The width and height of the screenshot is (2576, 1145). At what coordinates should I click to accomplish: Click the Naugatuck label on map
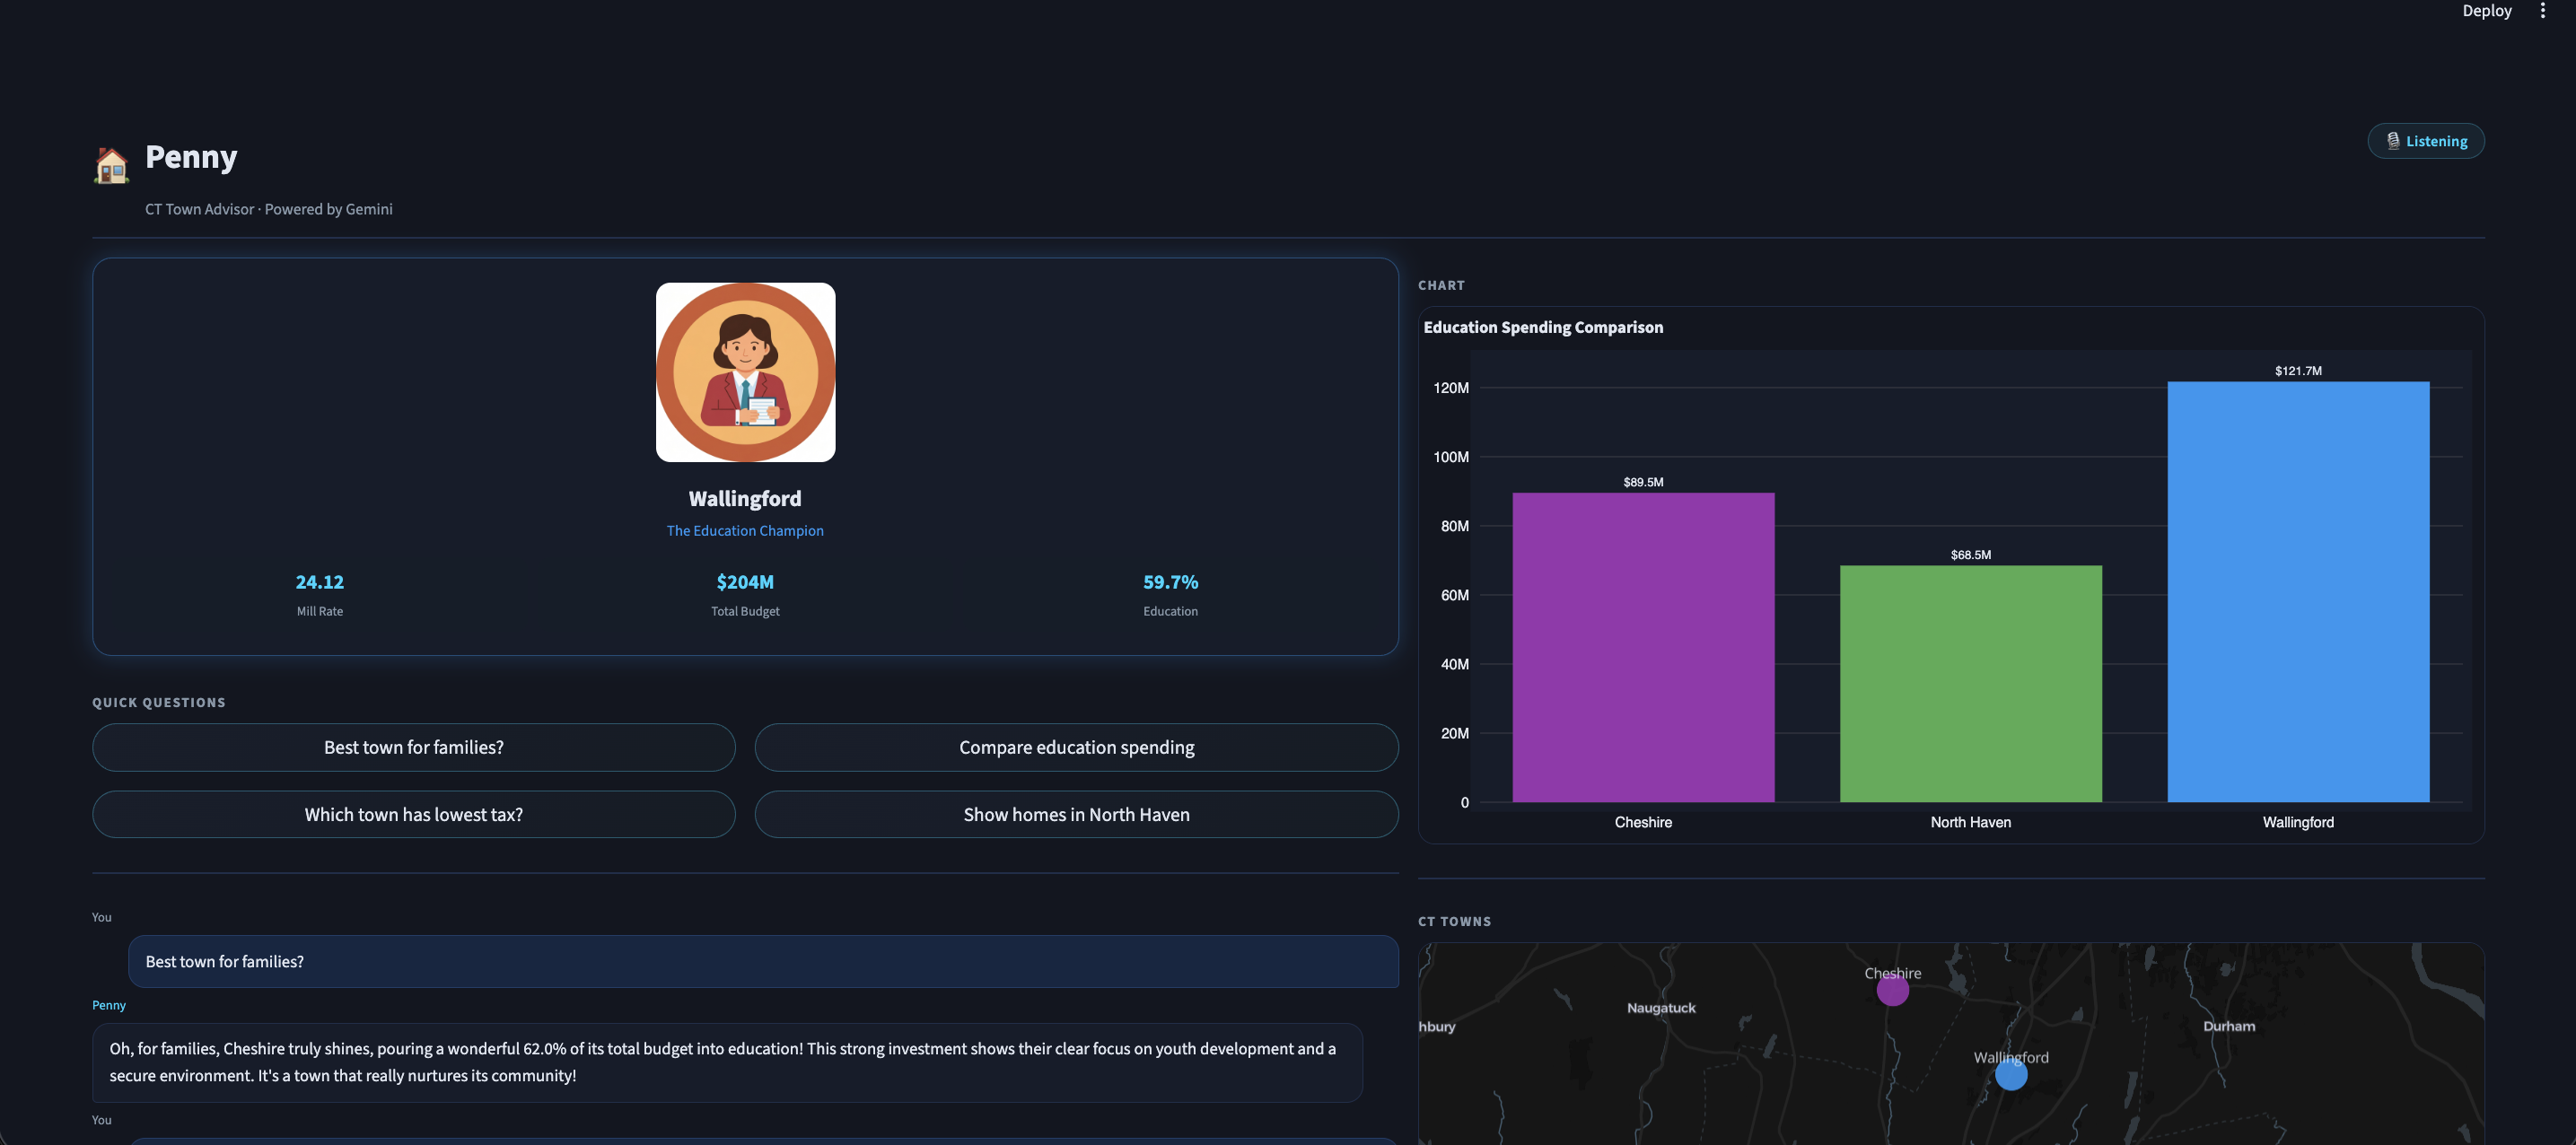pyautogui.click(x=1660, y=1008)
